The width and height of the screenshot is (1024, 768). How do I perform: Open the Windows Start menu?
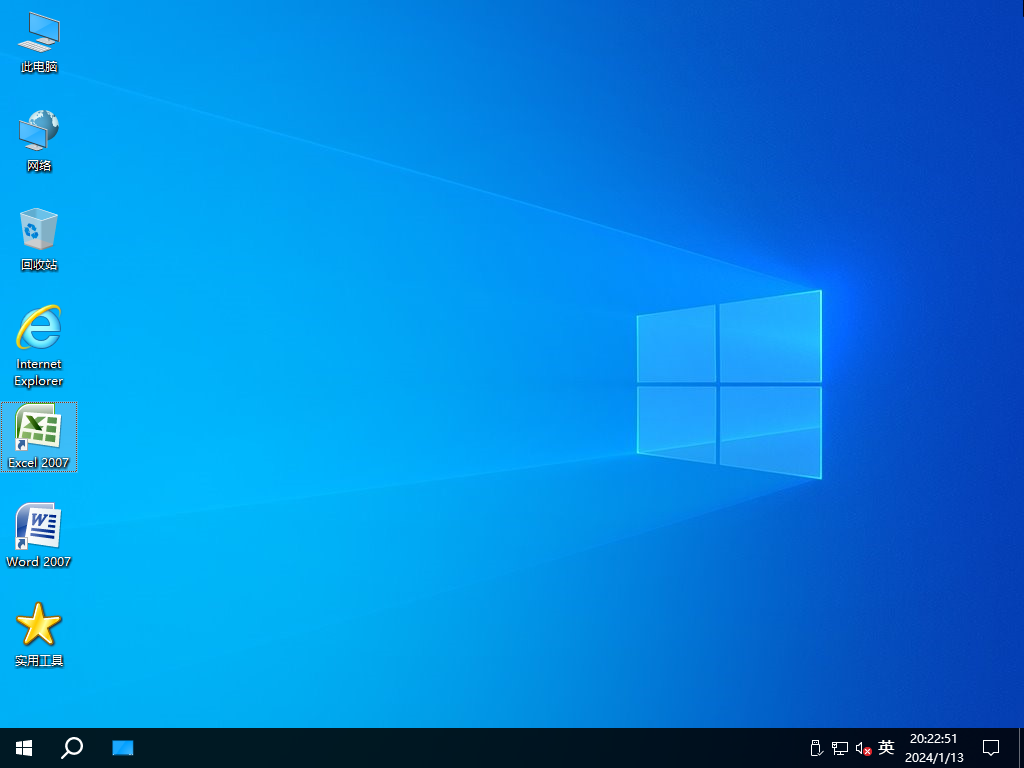coord(24,747)
